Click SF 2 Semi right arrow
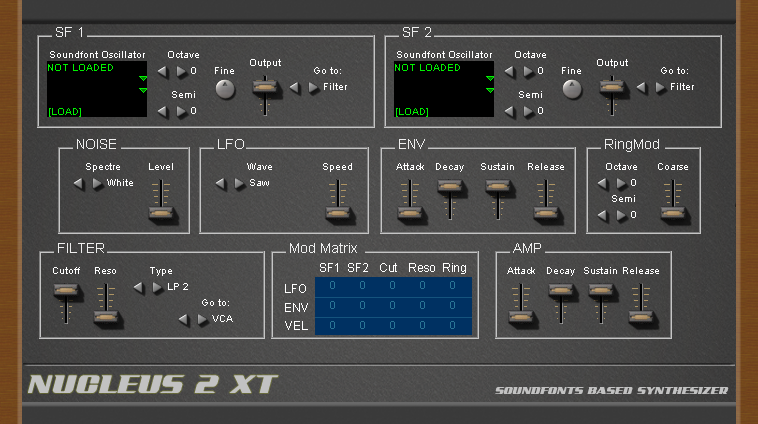Image resolution: width=758 pixels, height=424 pixels. (x=528, y=112)
